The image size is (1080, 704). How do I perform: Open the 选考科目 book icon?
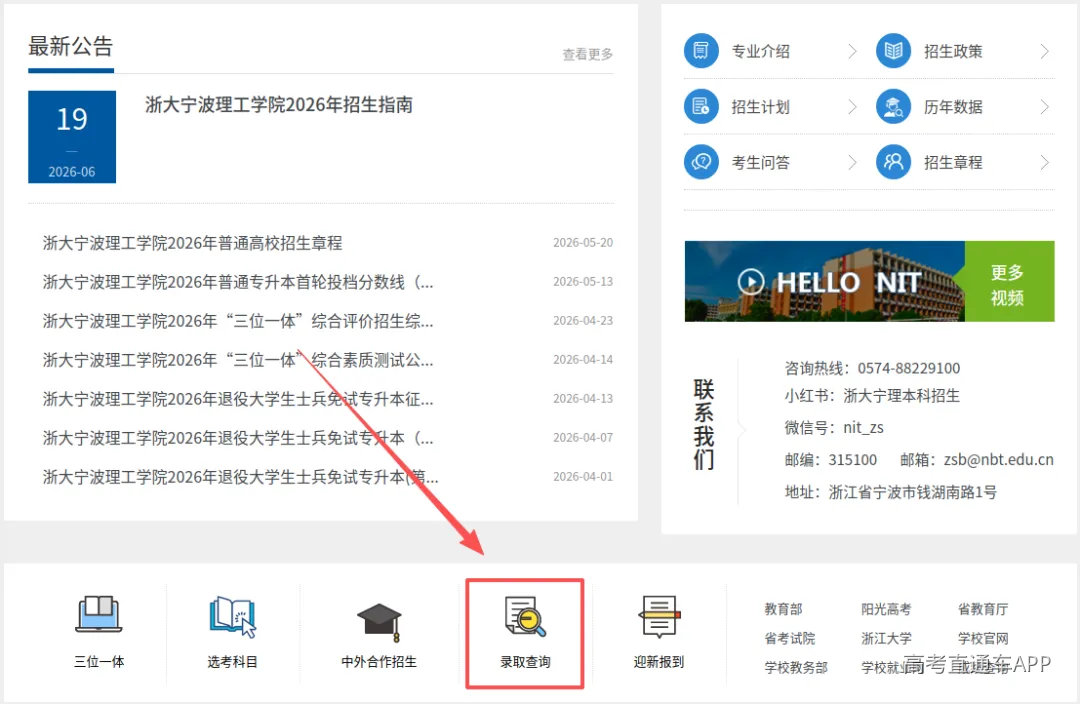click(232, 616)
